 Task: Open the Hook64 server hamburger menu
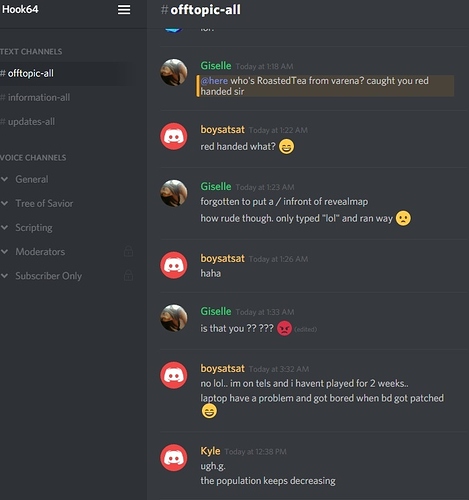pyautogui.click(x=124, y=9)
